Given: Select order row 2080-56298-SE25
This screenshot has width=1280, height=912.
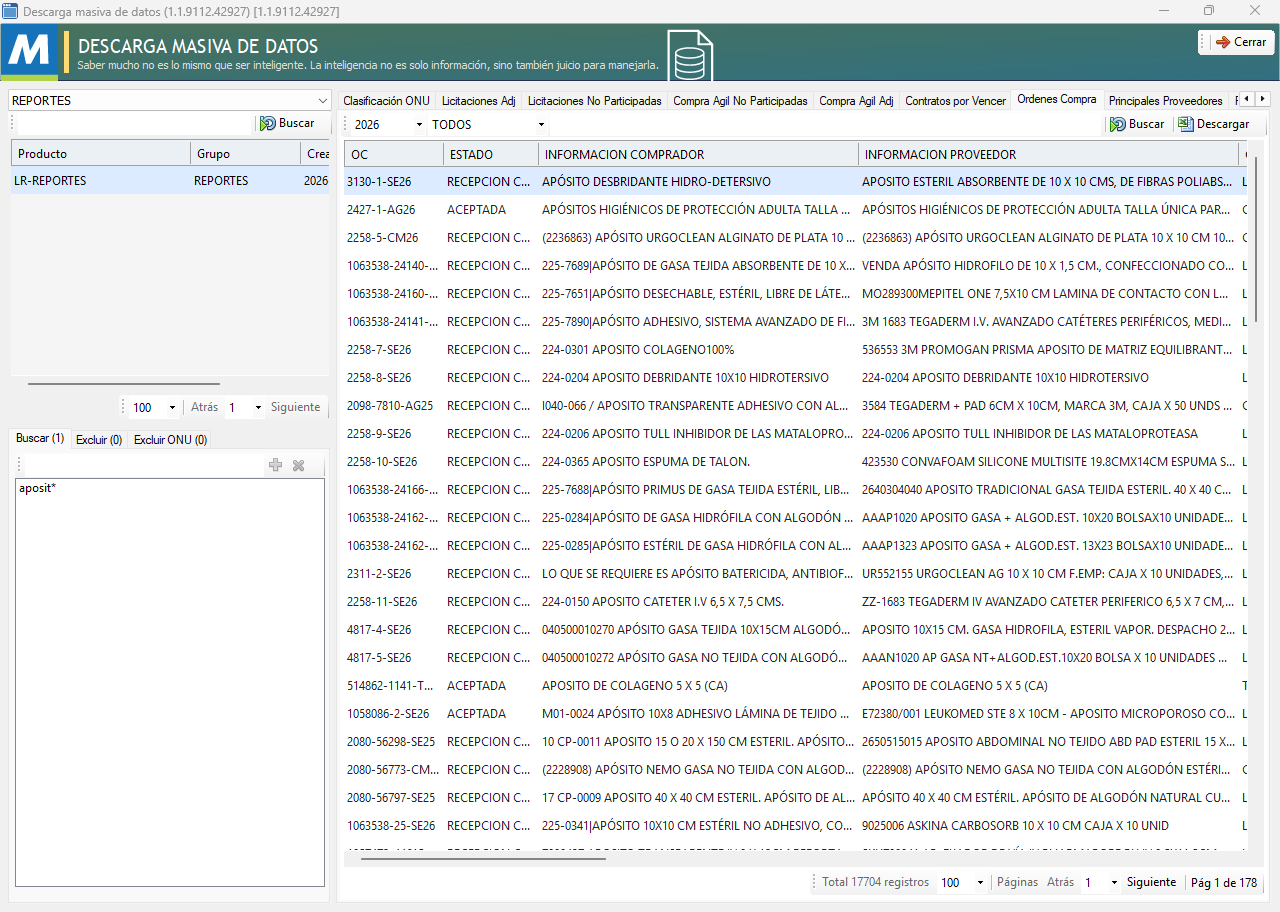Looking at the screenshot, I should coord(795,742).
